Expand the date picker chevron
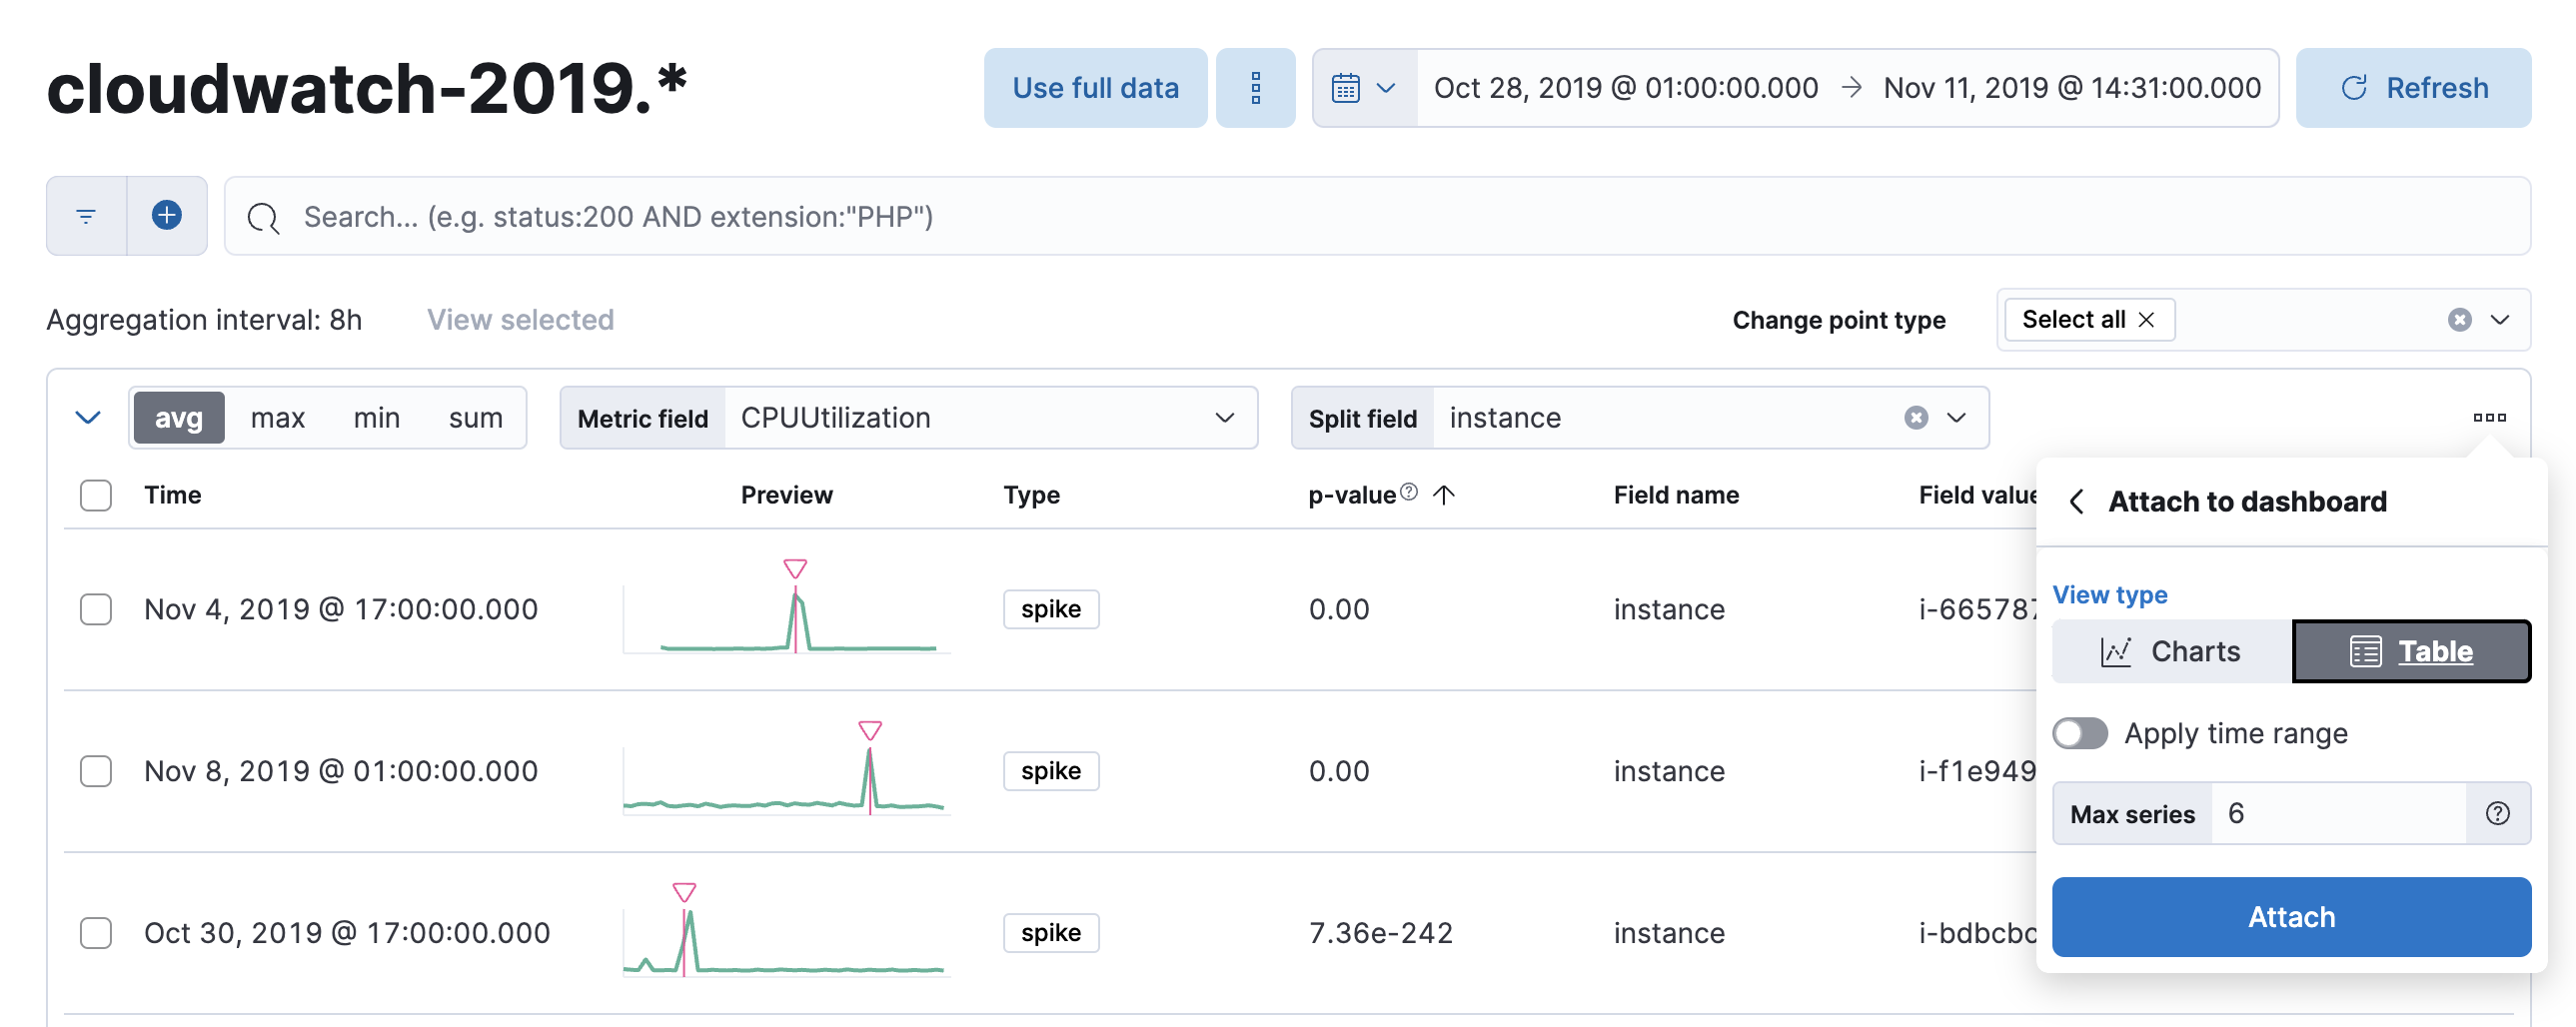Image resolution: width=2576 pixels, height=1027 pixels. click(x=1385, y=88)
